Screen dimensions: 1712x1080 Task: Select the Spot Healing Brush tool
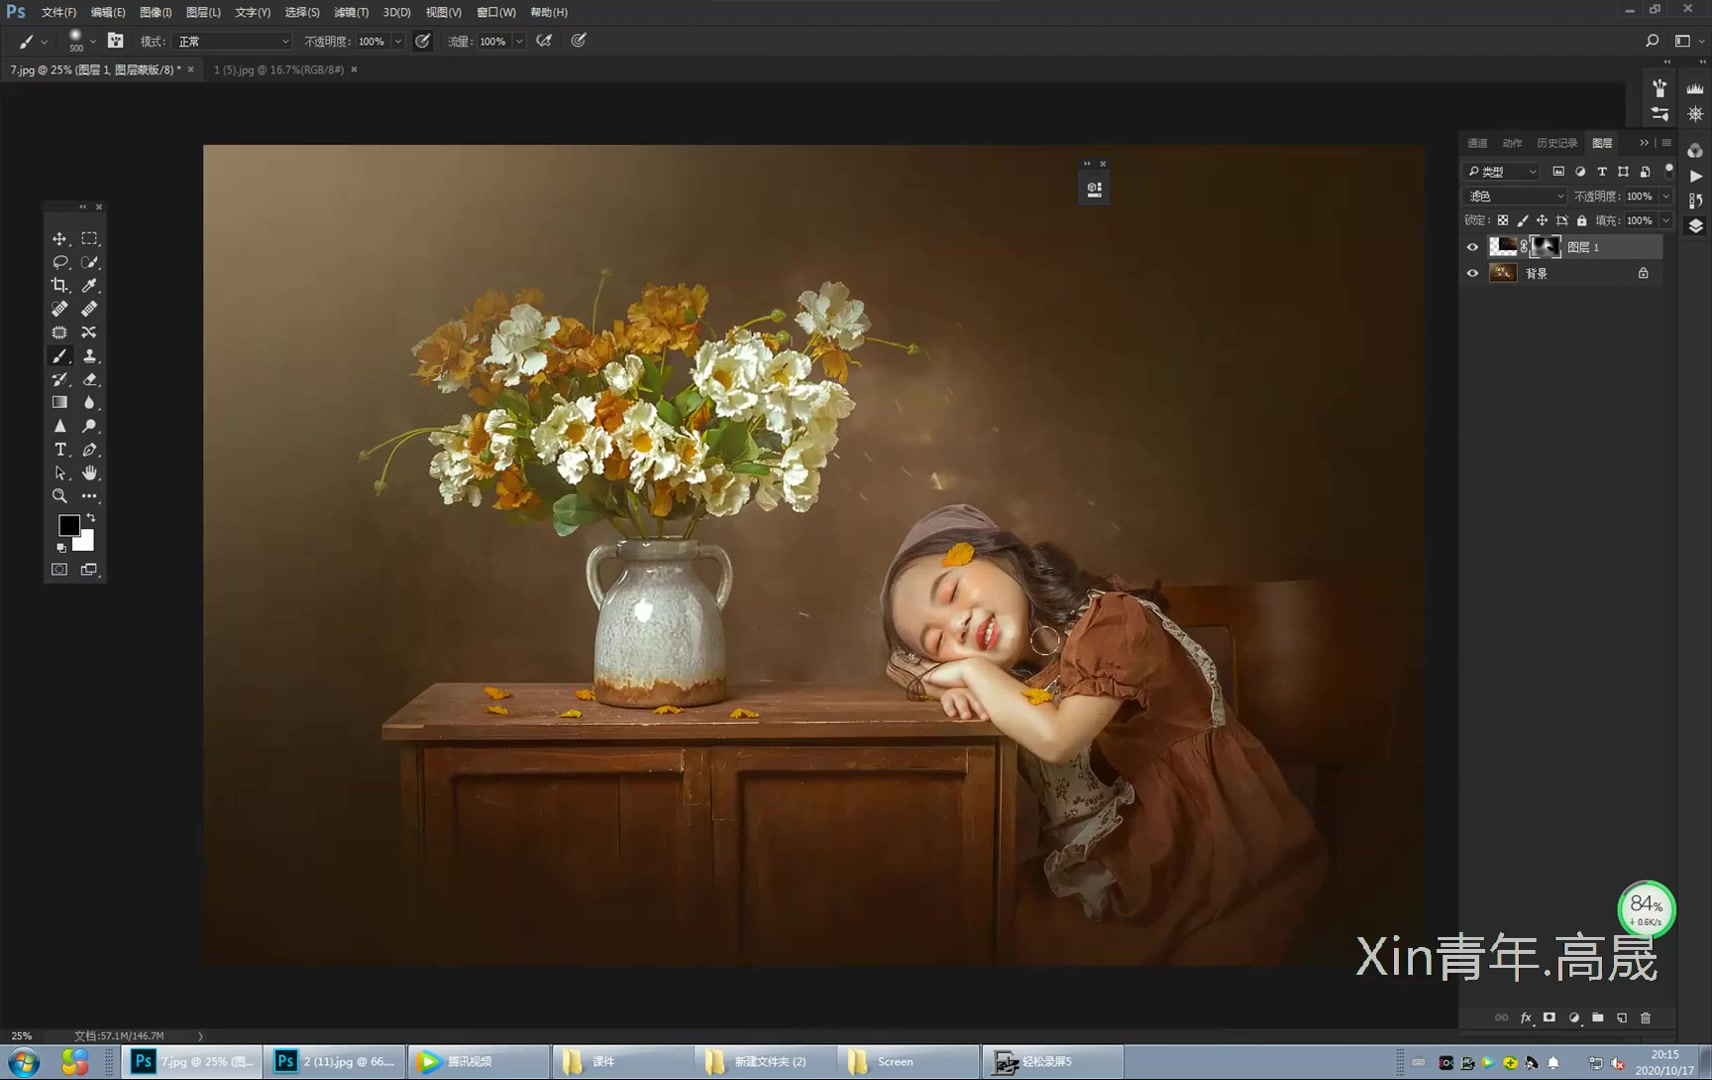60,309
